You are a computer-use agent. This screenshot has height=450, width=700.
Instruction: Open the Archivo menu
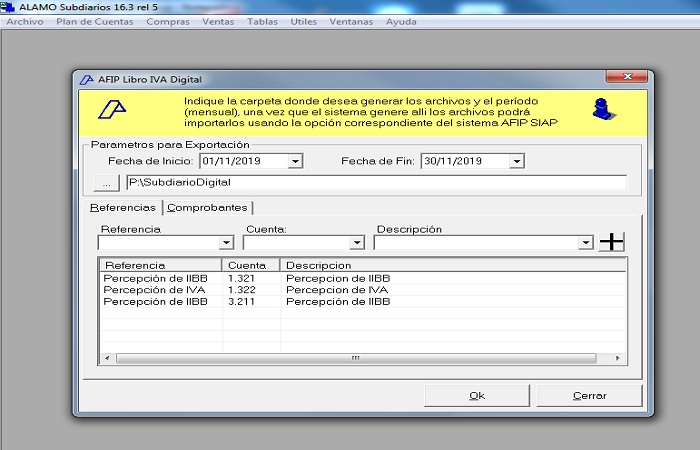point(25,21)
